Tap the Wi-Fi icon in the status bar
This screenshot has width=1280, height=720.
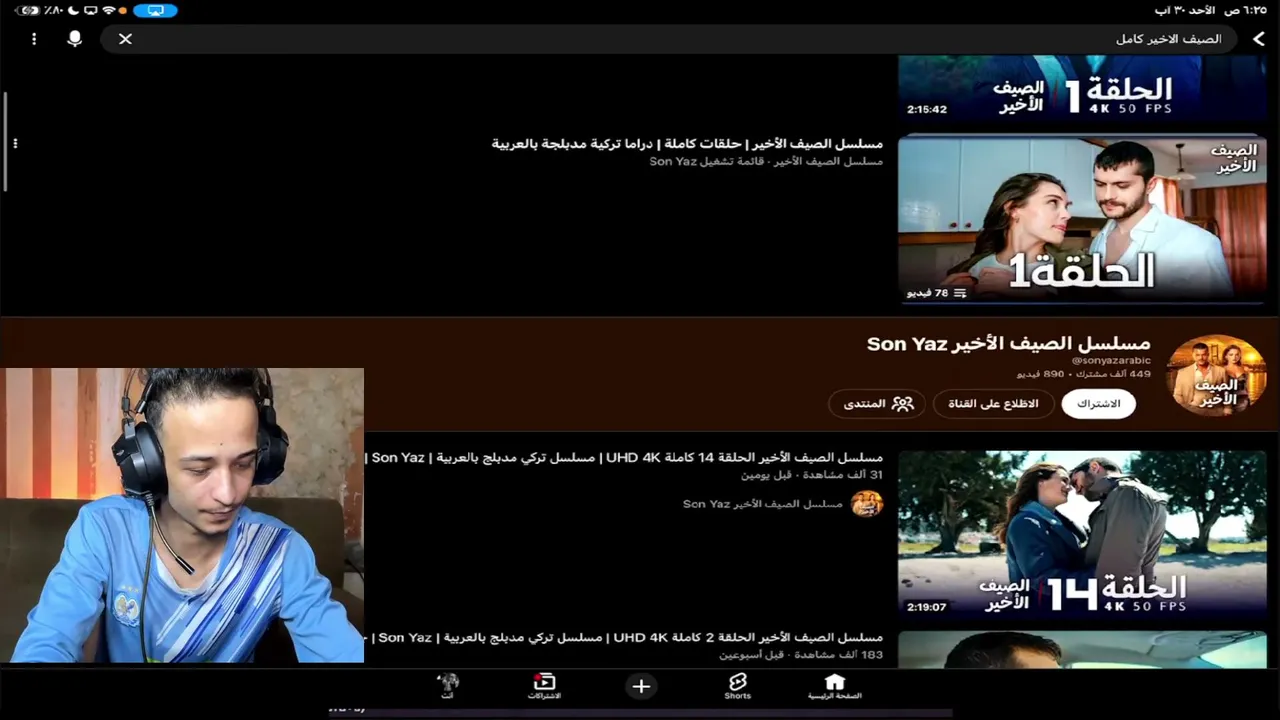tap(109, 10)
